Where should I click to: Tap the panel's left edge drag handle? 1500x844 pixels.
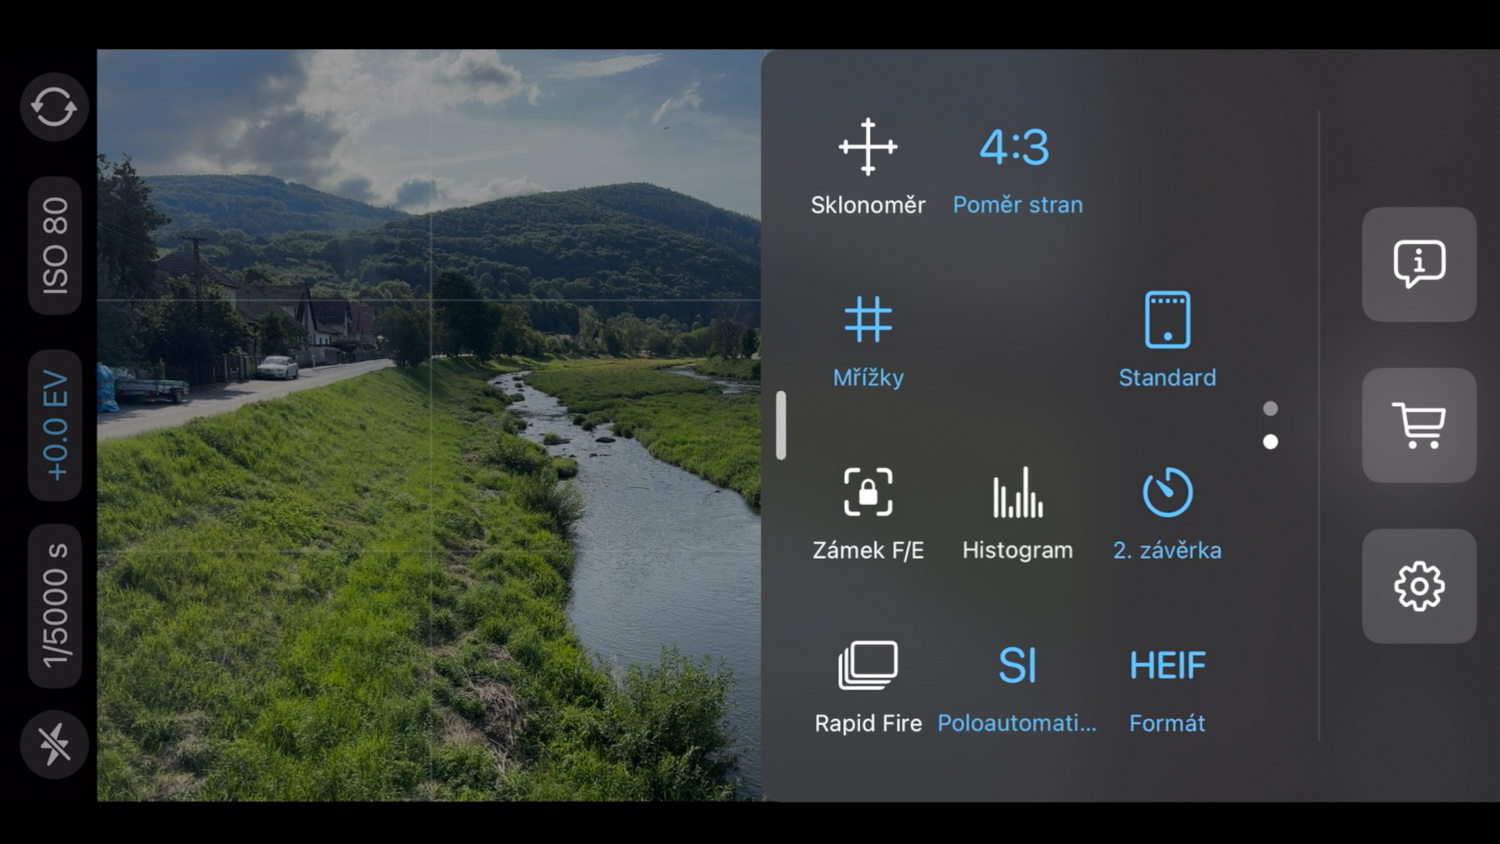point(781,425)
